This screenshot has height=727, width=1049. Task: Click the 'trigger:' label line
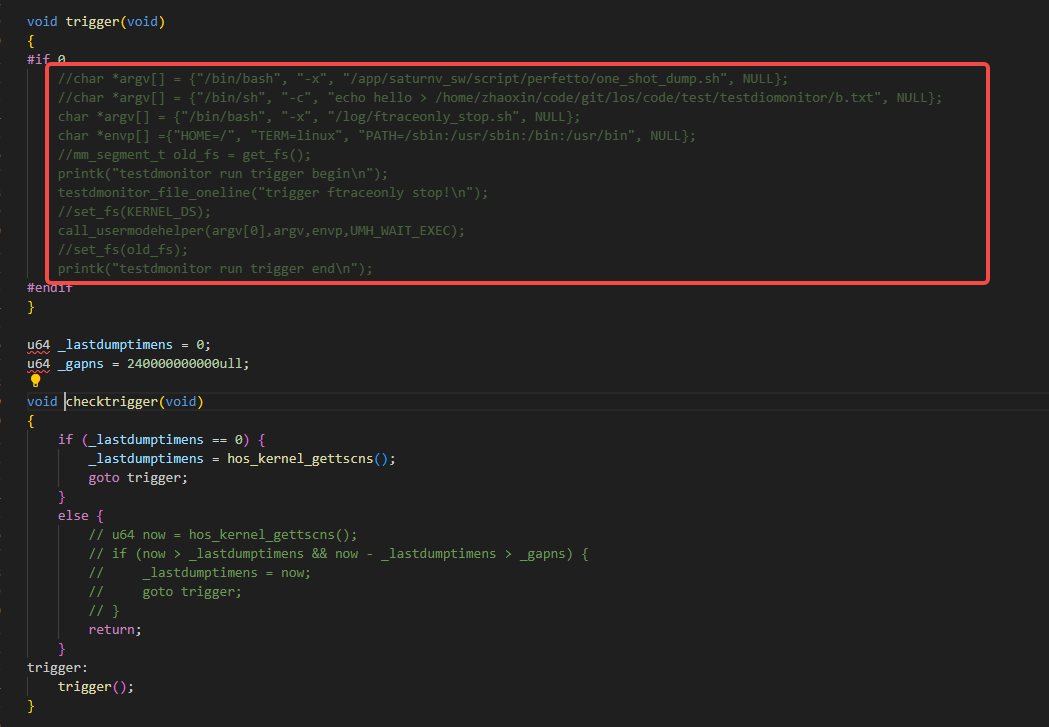click(x=58, y=667)
